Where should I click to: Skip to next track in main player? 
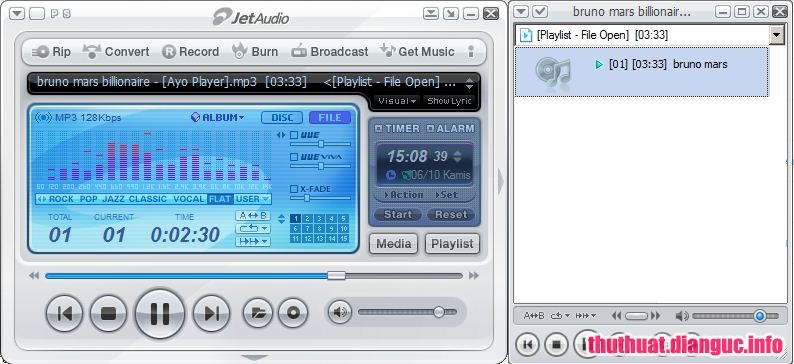tap(212, 314)
